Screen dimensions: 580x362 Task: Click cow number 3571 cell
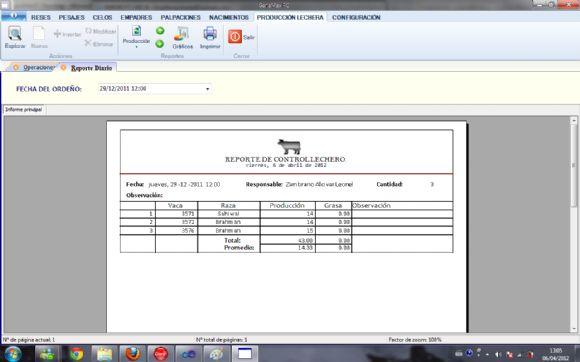tap(176, 214)
